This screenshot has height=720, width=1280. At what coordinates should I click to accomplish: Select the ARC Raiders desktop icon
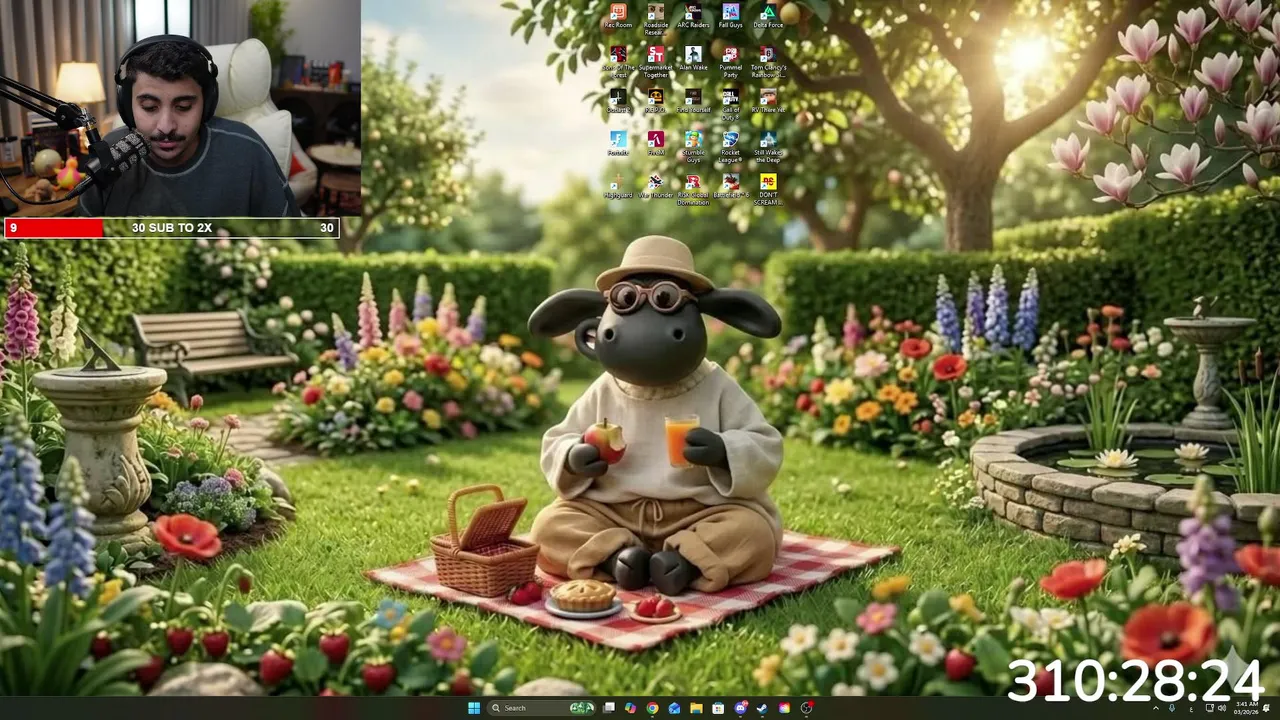click(693, 16)
